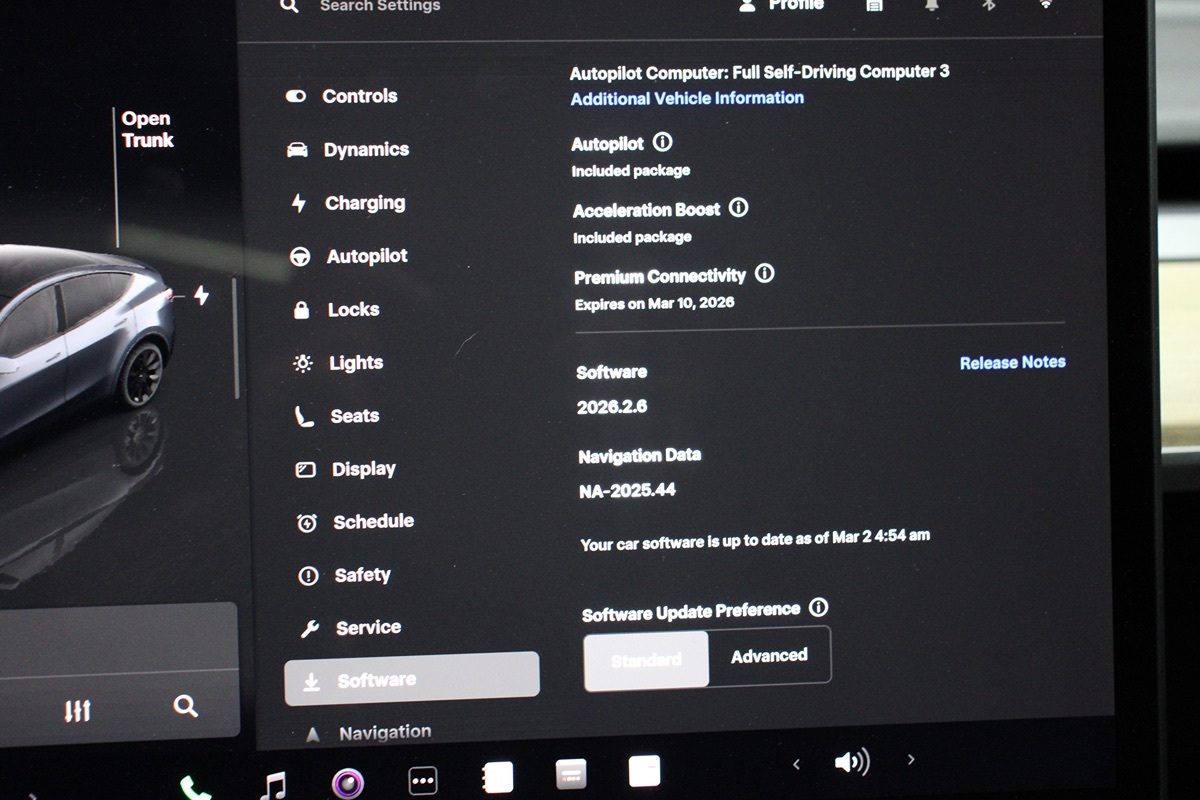
Task: Tap the volume speaker icon
Action: click(x=852, y=763)
